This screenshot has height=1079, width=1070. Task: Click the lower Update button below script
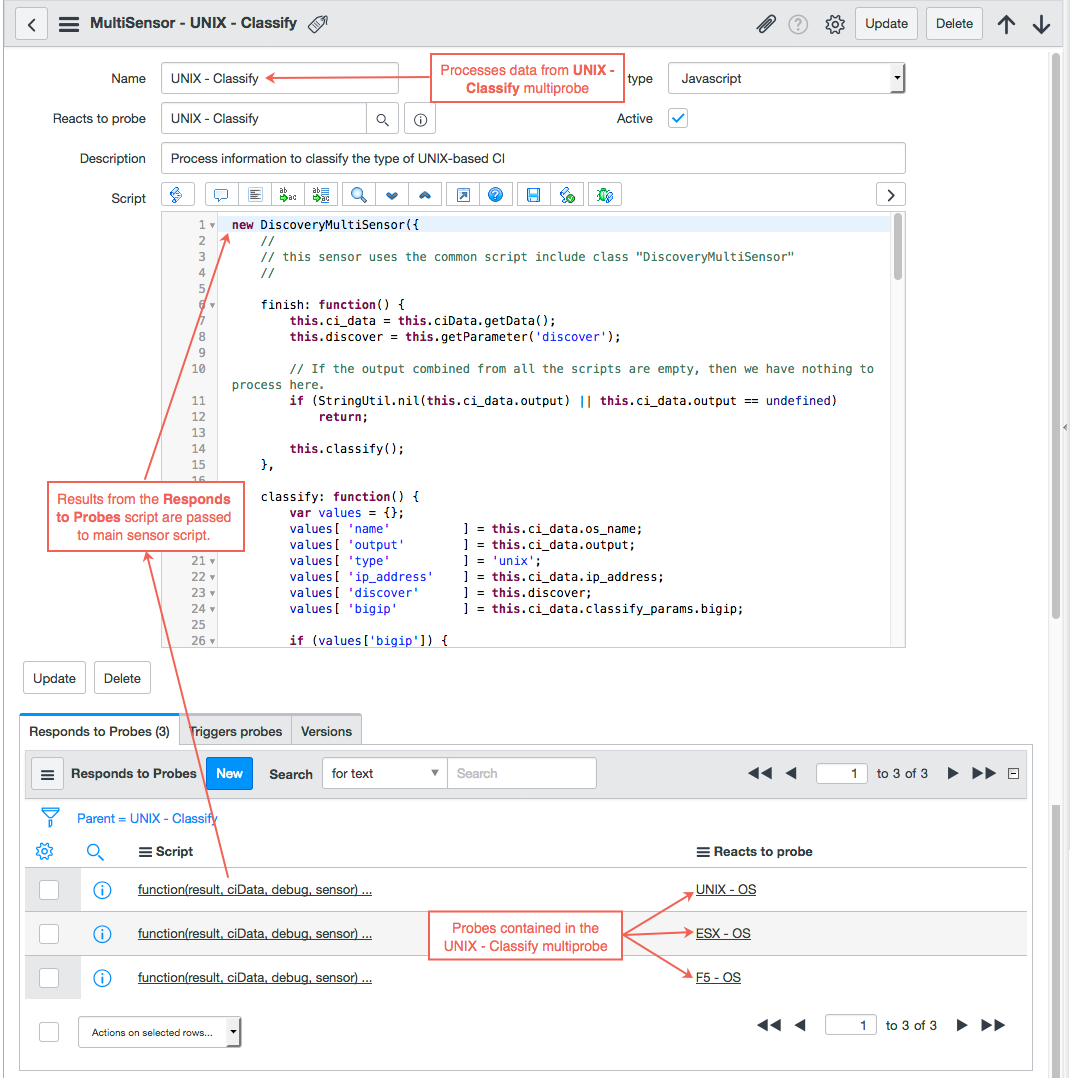click(x=54, y=679)
